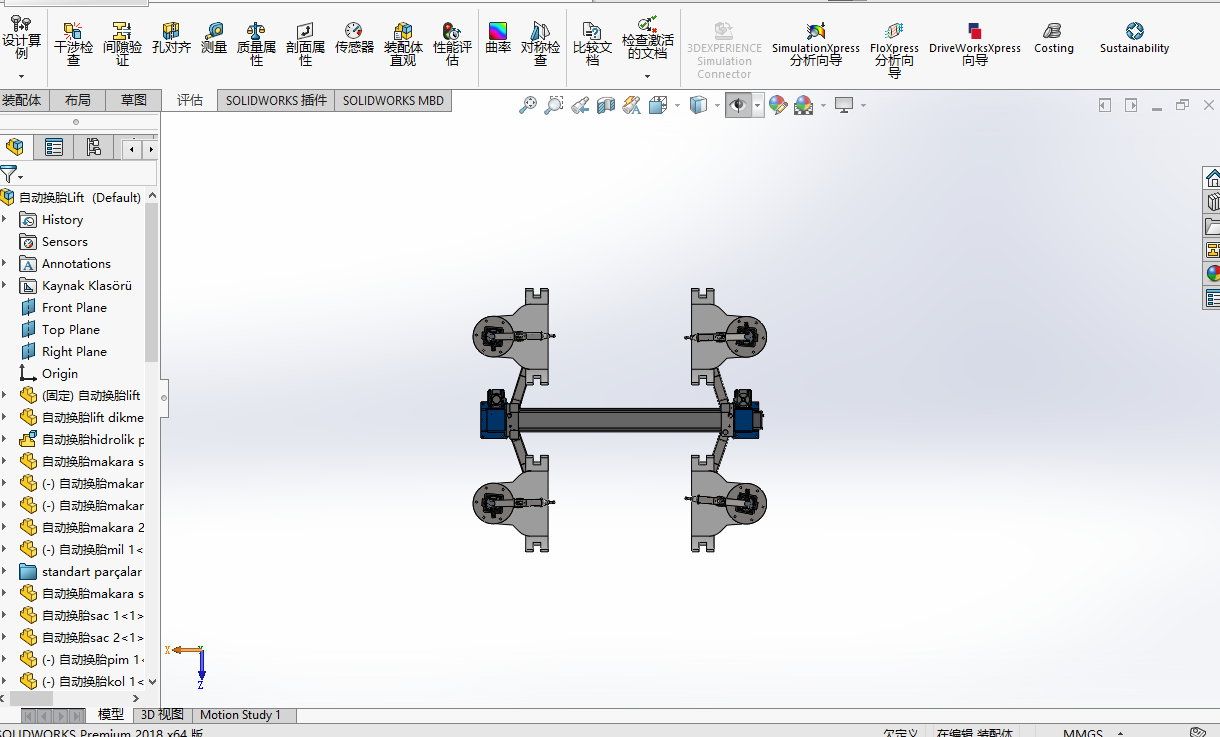This screenshot has height=737, width=1220.
Task: Select Top Plane in tree
Action: [x=70, y=329]
